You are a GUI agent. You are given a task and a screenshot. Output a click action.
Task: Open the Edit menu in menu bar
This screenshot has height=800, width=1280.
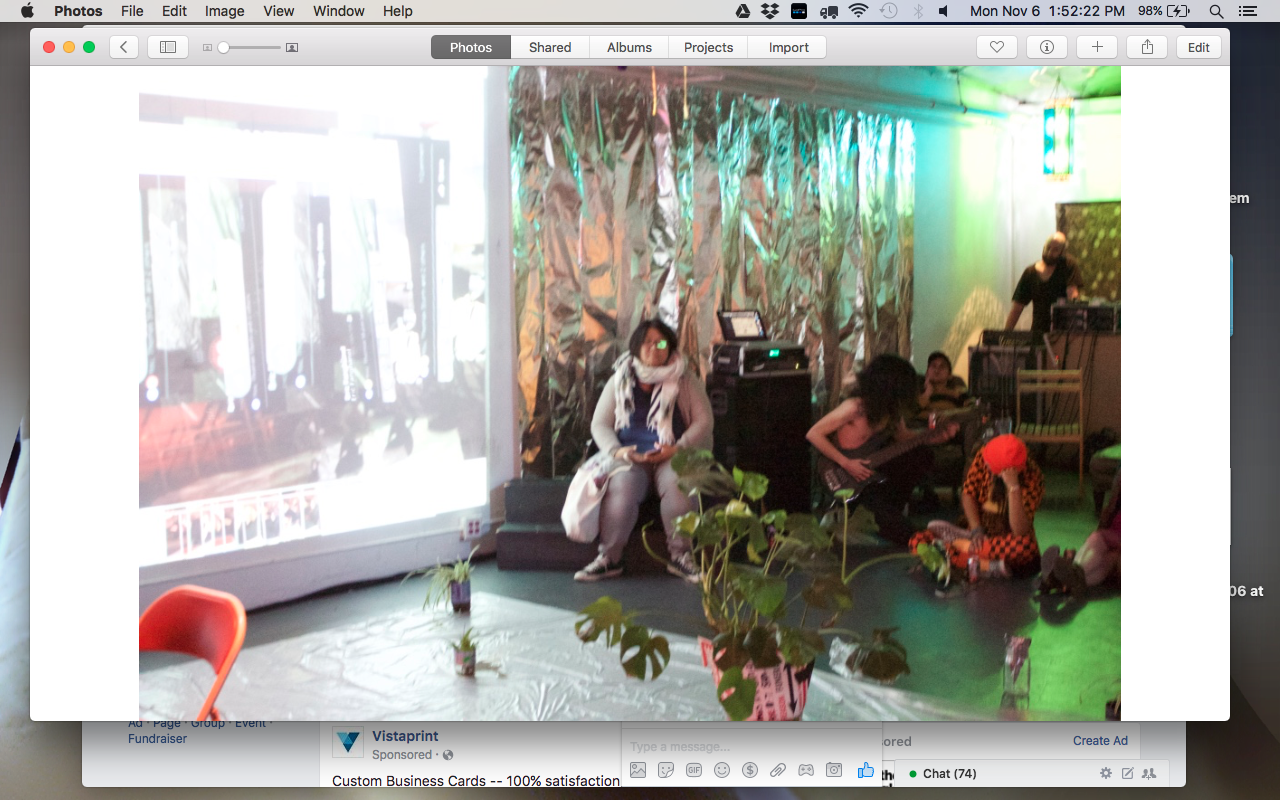tap(174, 11)
